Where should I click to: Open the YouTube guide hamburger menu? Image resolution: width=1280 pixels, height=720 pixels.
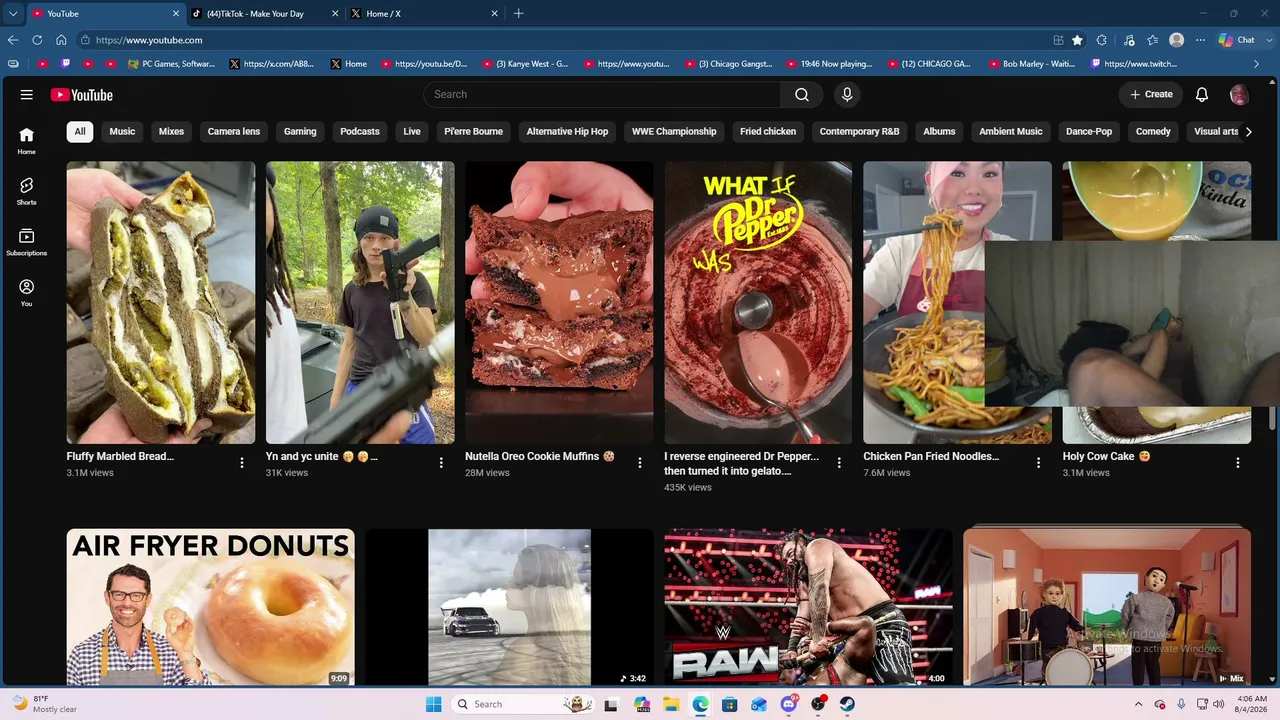(27, 95)
